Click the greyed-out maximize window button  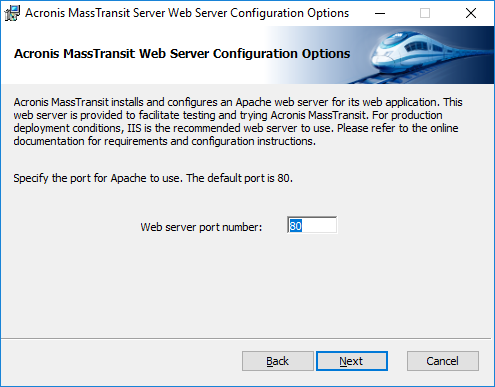425,13
